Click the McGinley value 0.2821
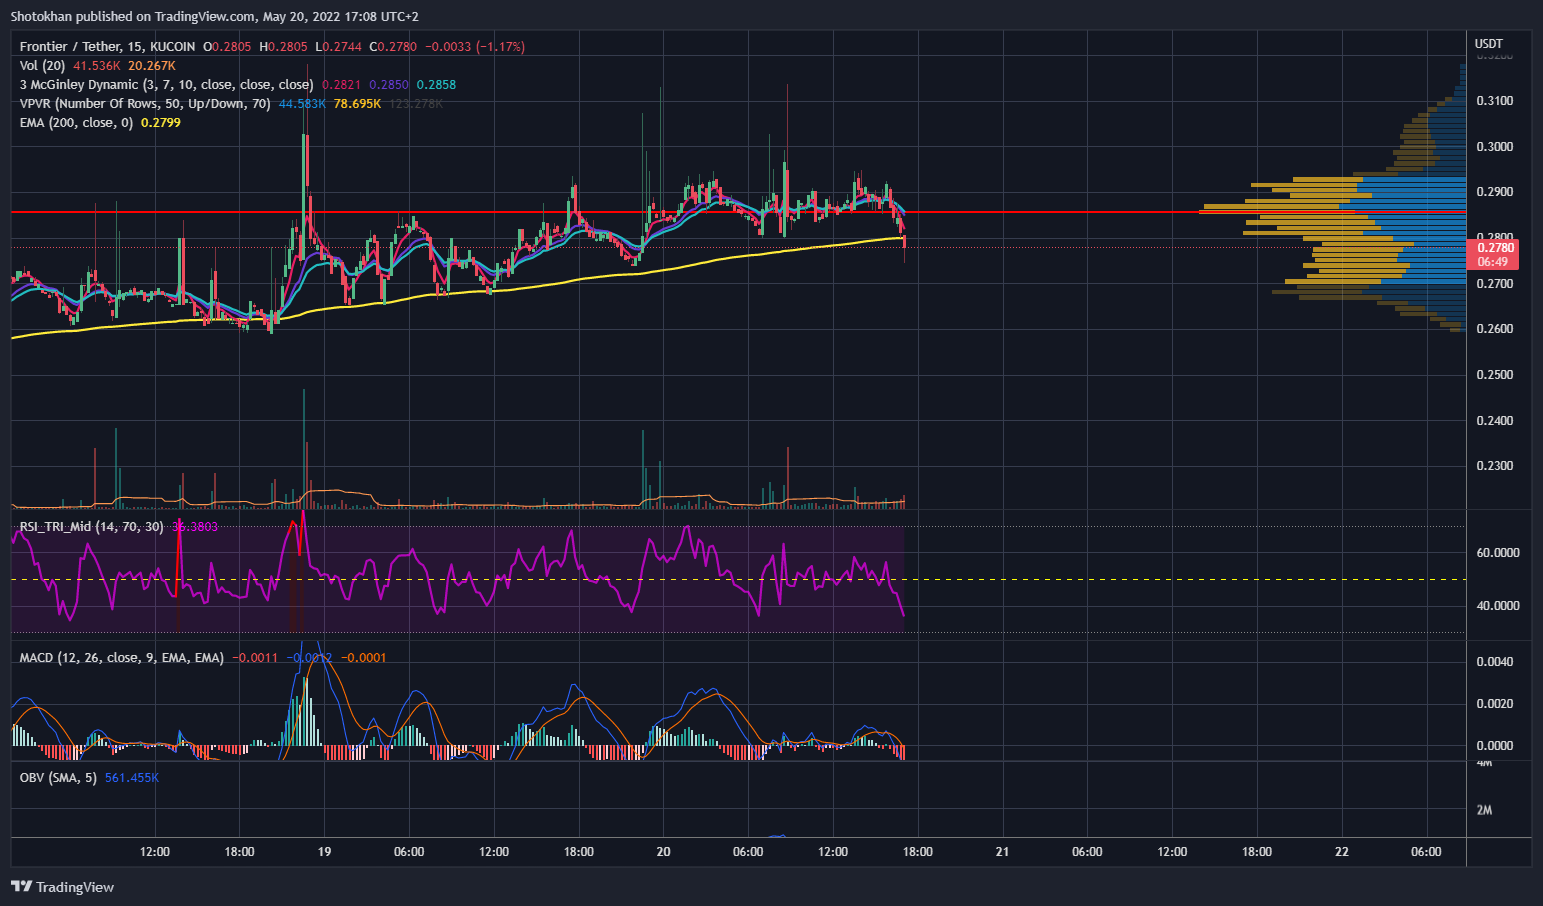Screen dimensions: 1543x906 point(341,85)
